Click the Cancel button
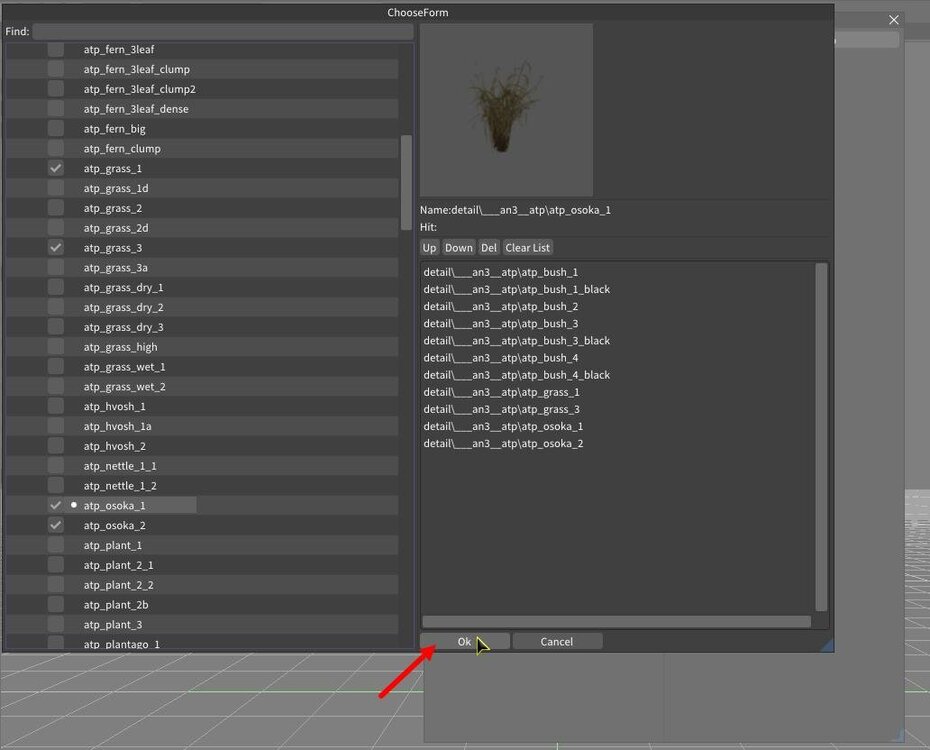 tap(557, 642)
